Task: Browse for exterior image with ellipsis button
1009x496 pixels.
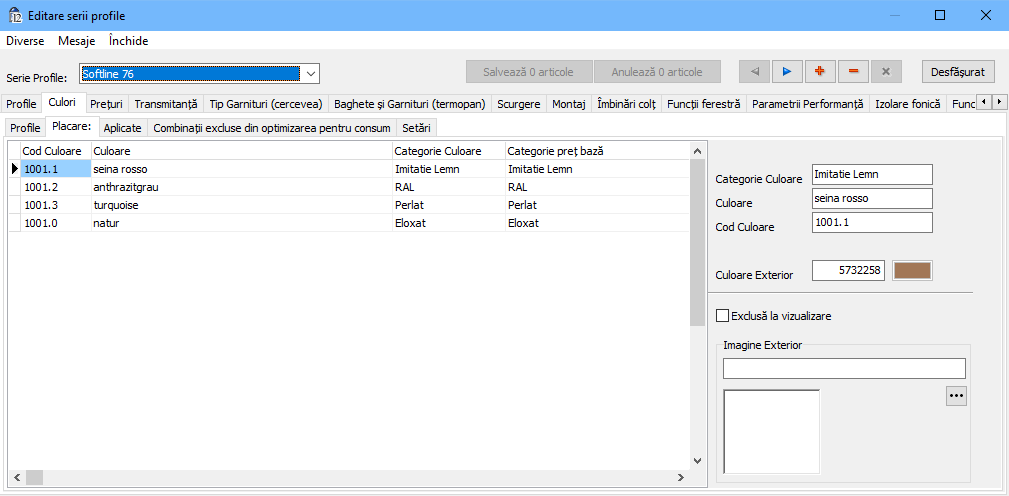Action: [956, 396]
